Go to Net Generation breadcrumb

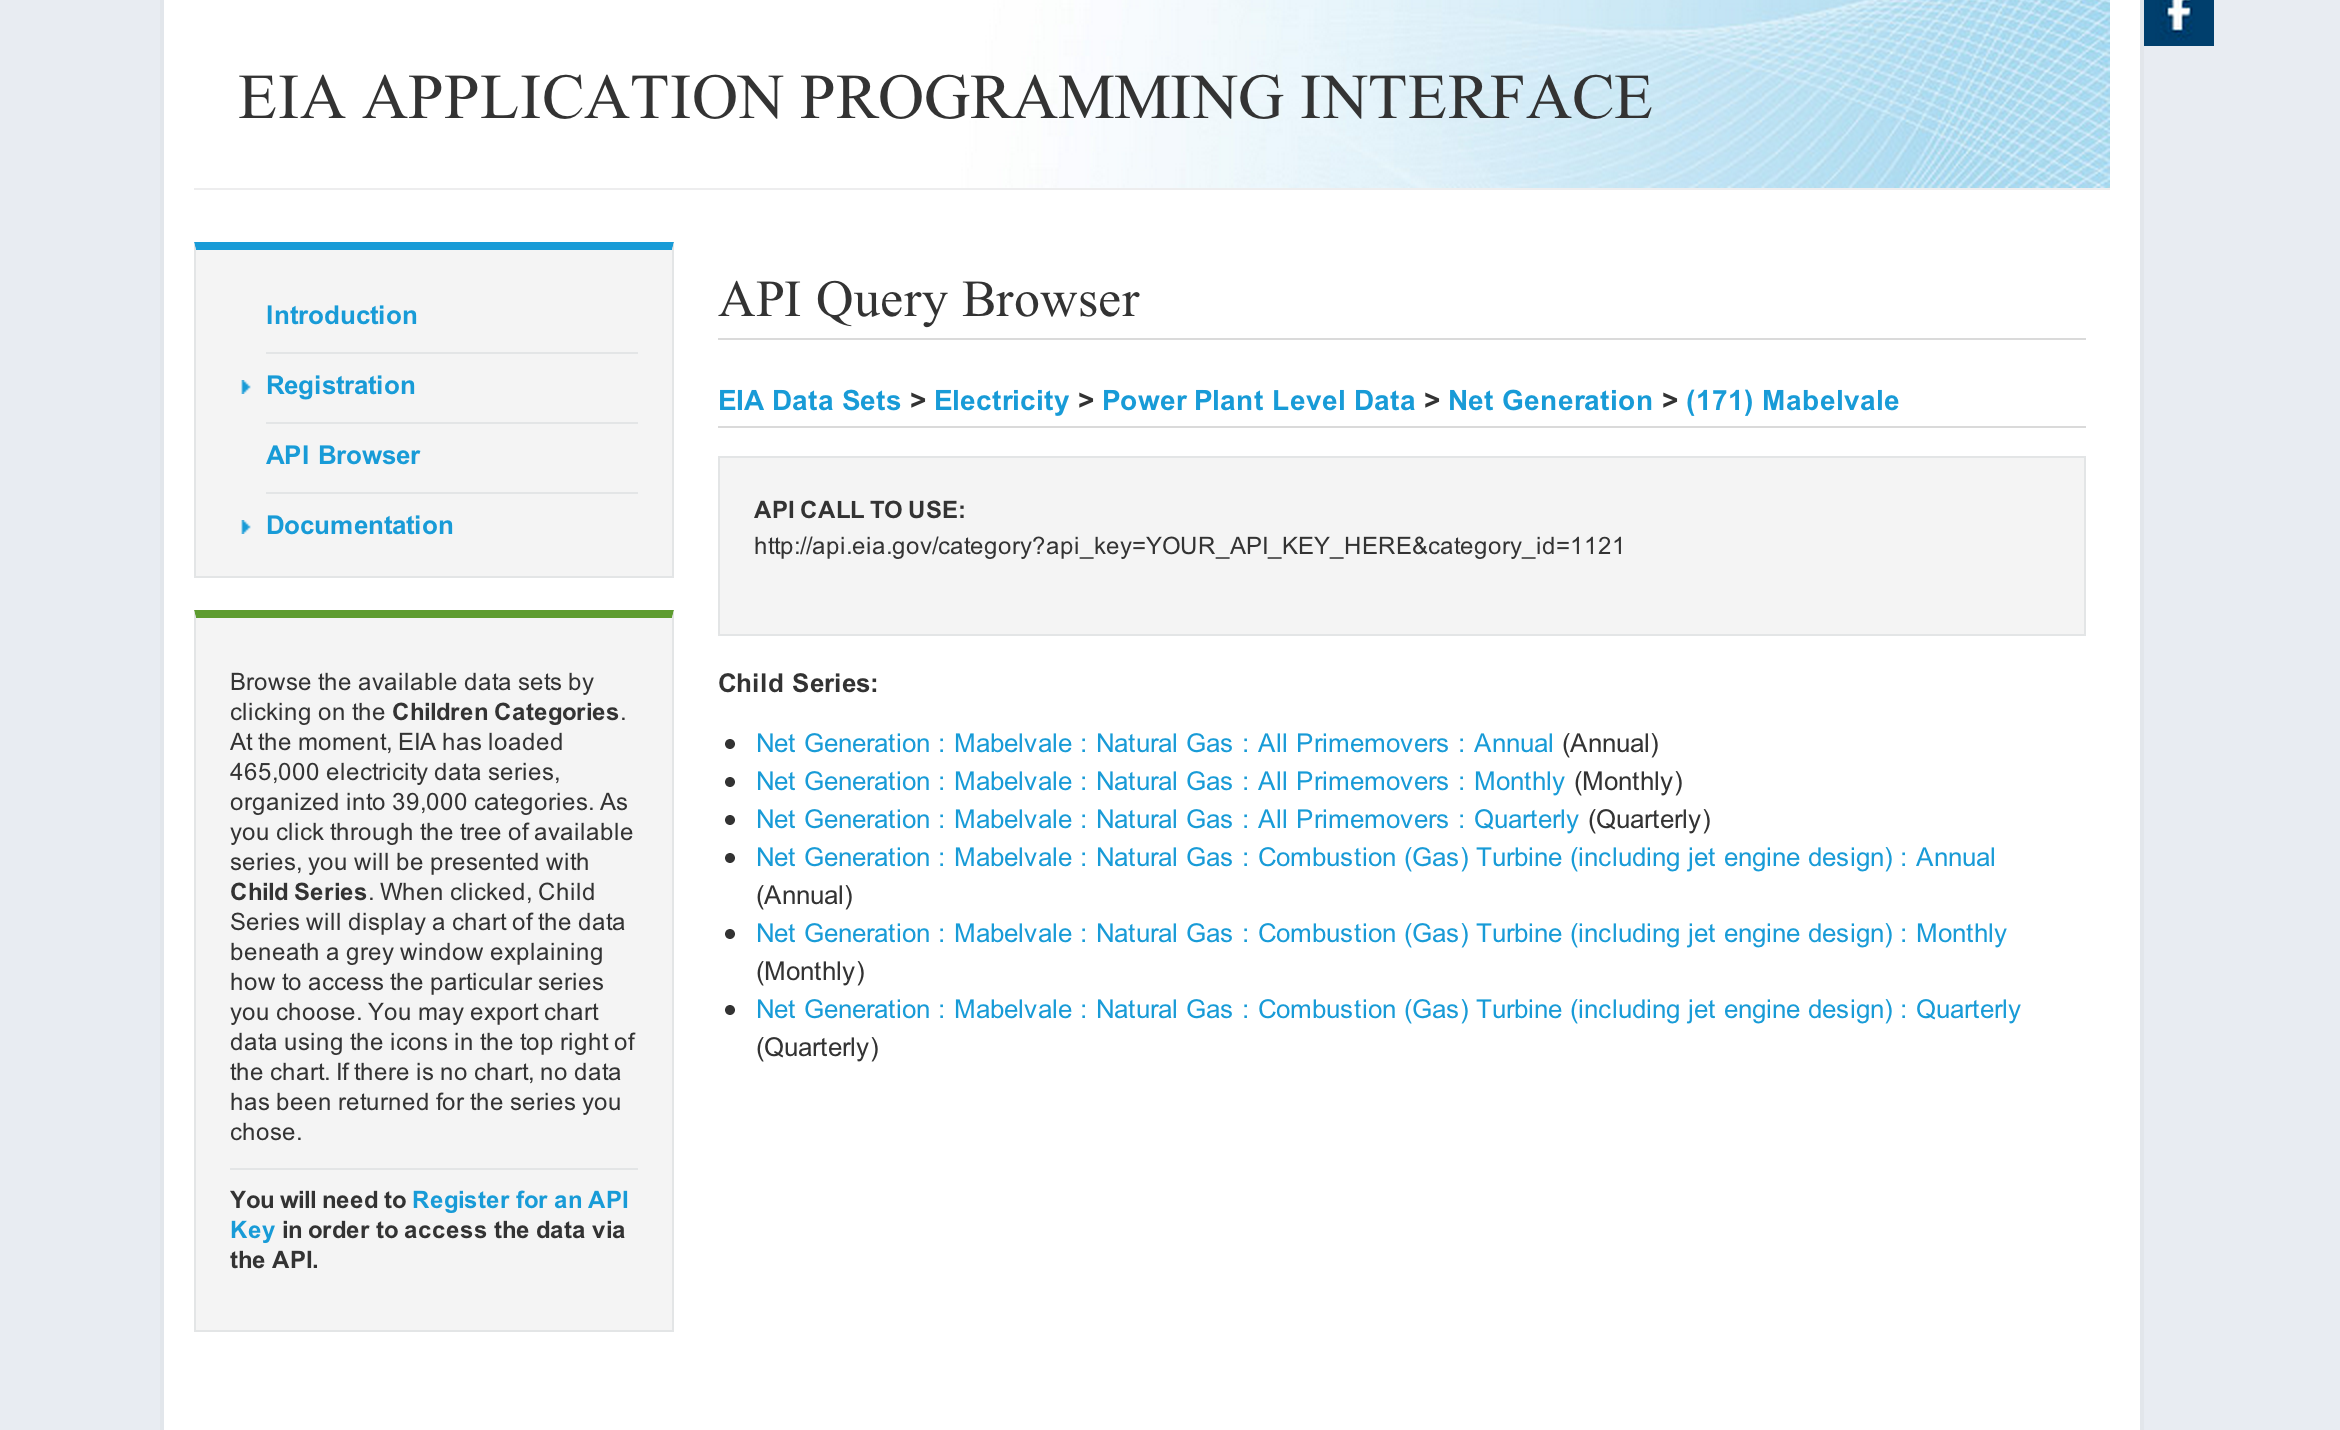(1550, 400)
